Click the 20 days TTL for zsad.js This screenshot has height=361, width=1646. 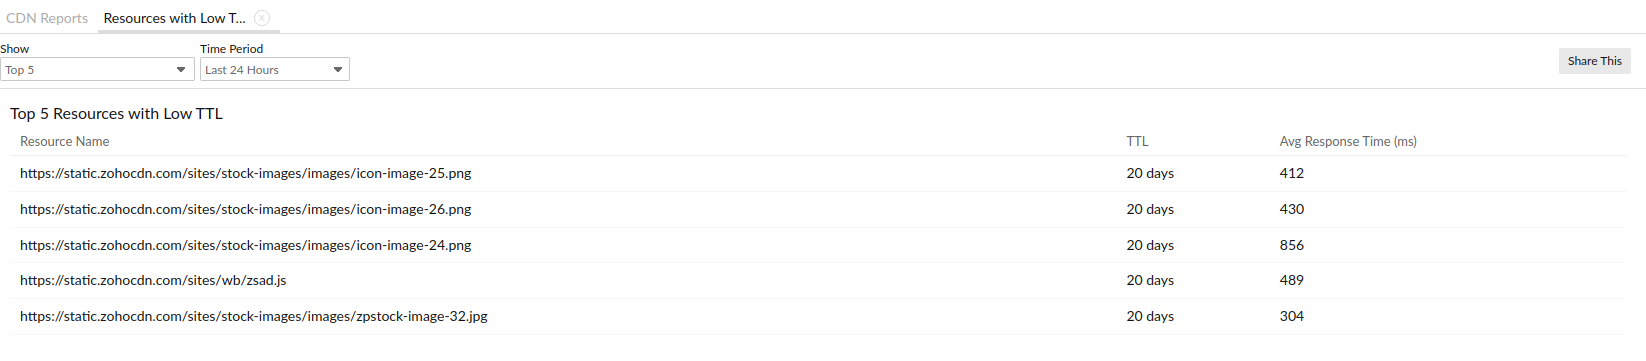coord(1150,280)
